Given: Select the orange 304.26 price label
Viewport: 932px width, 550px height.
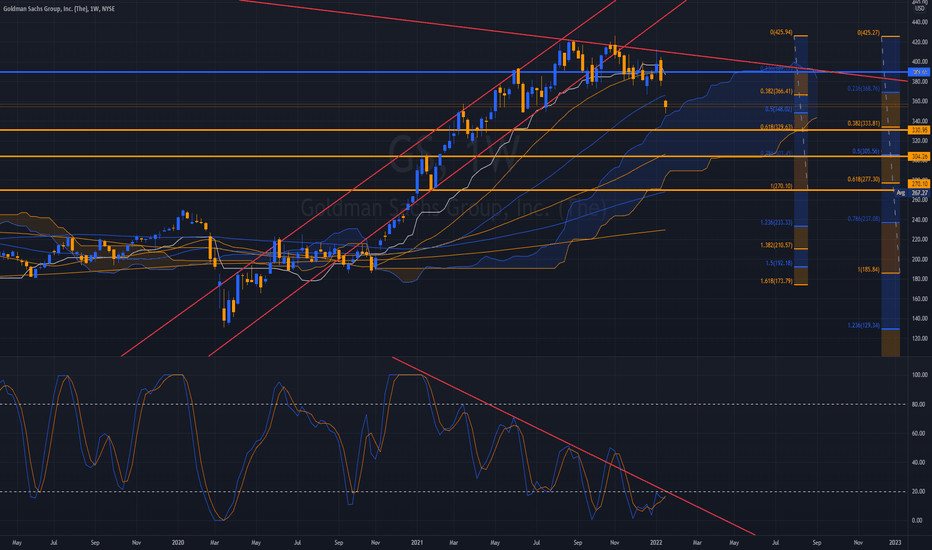Looking at the screenshot, I should pos(920,156).
